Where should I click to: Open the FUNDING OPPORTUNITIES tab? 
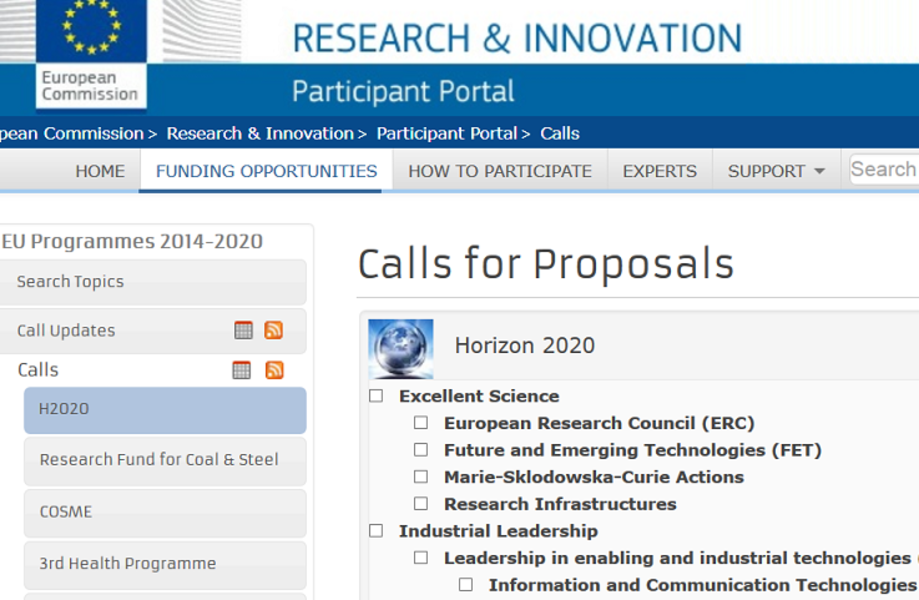(x=267, y=171)
